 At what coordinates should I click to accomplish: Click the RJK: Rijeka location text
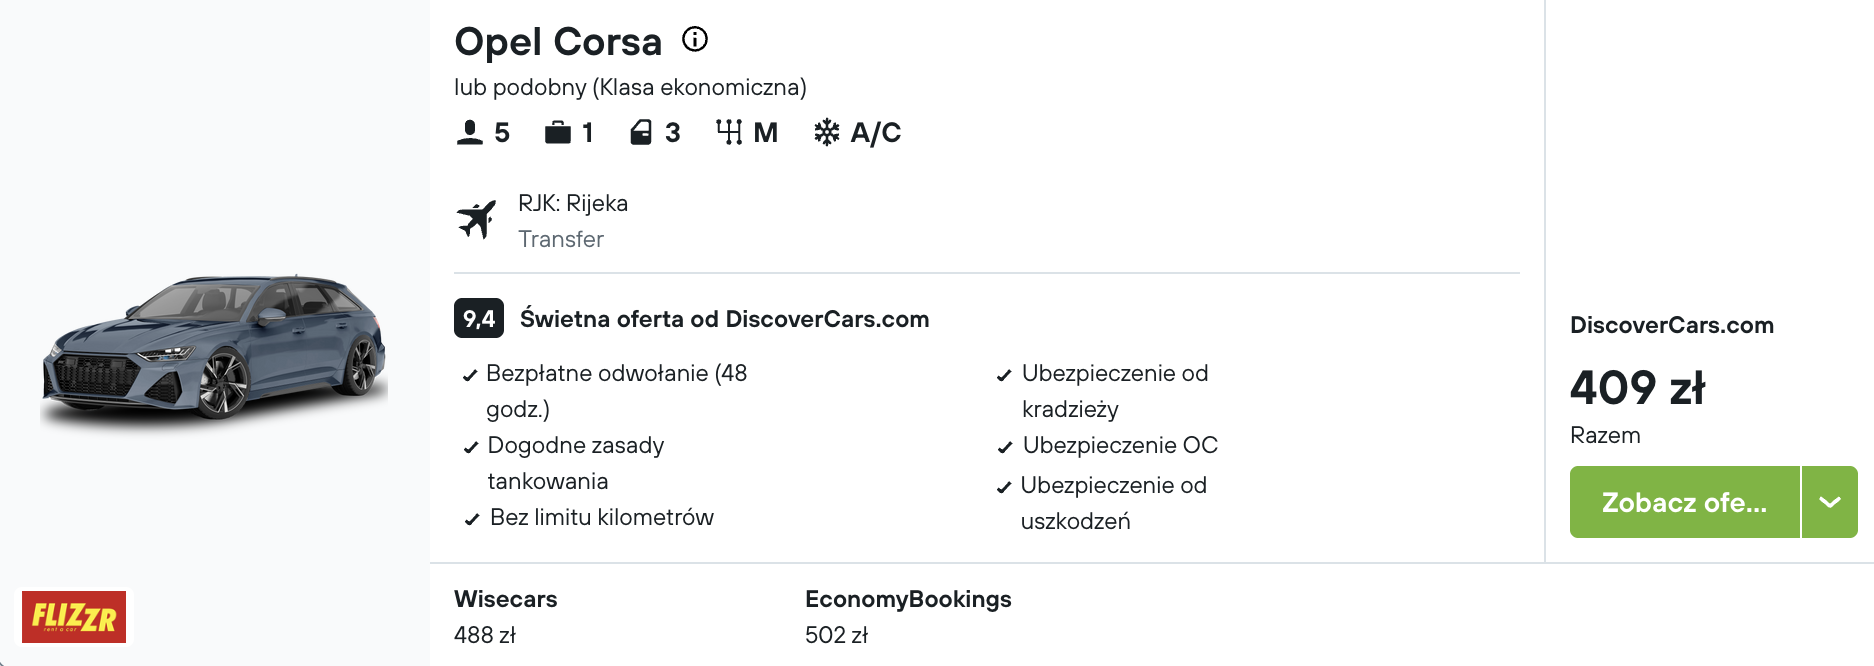(x=573, y=203)
